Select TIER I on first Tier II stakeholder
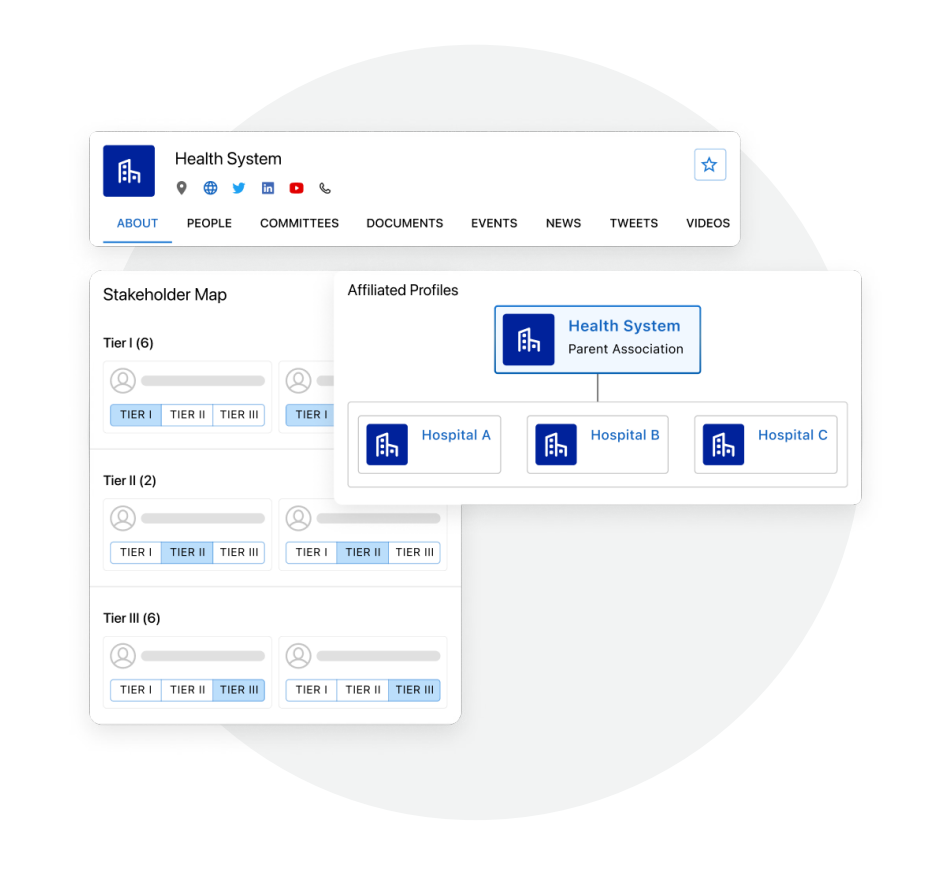Image resolution: width=950 pixels, height=872 pixels. pyautogui.click(x=135, y=553)
